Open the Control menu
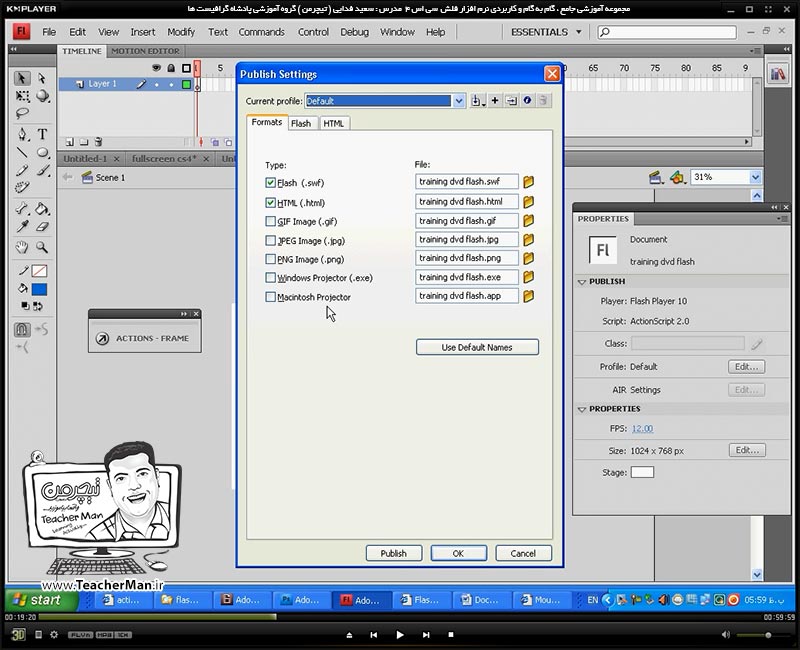The width and height of the screenshot is (800, 650). (313, 32)
